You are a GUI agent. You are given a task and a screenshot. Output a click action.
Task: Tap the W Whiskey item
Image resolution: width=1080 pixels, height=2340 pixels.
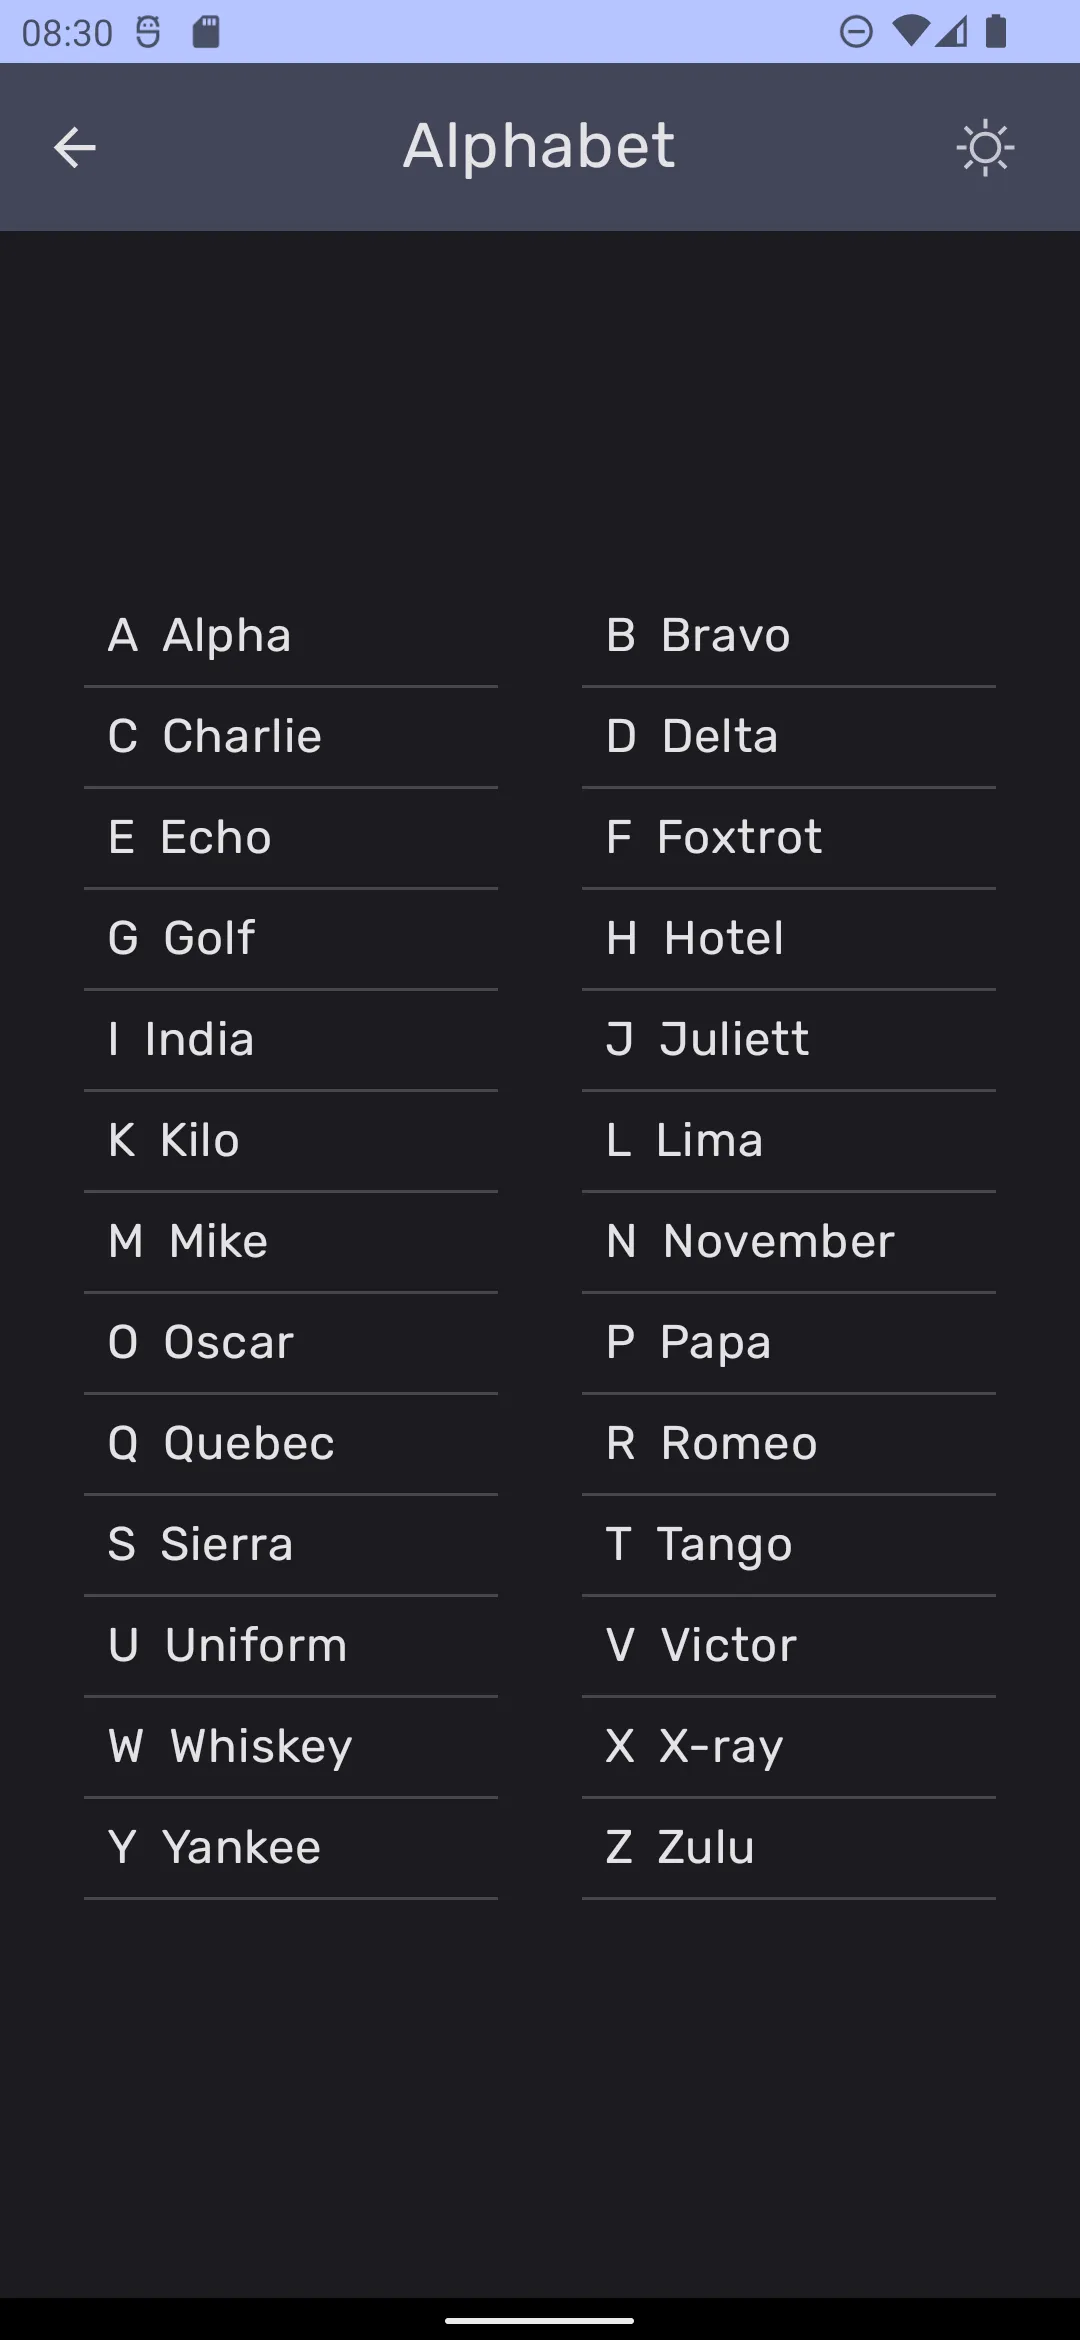pos(291,1747)
